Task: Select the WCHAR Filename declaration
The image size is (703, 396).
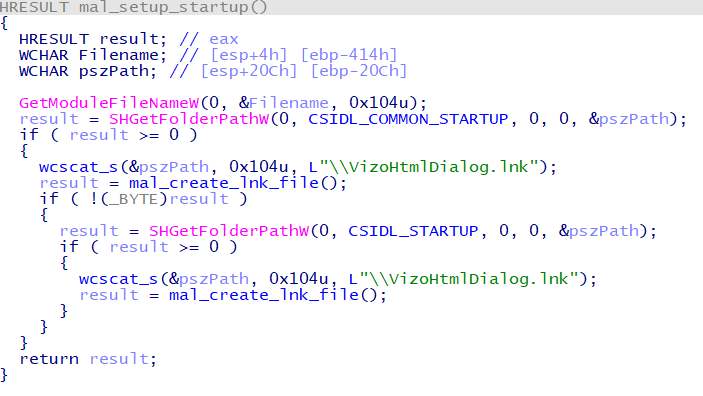Action: (x=92, y=55)
